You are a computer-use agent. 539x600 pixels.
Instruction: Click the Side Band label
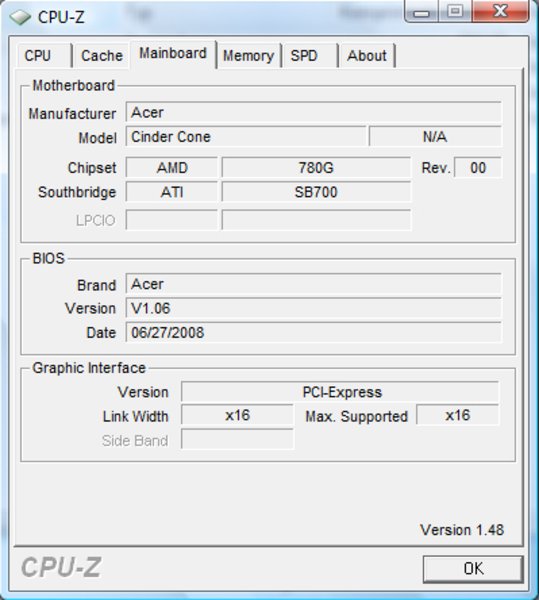[x=135, y=441]
